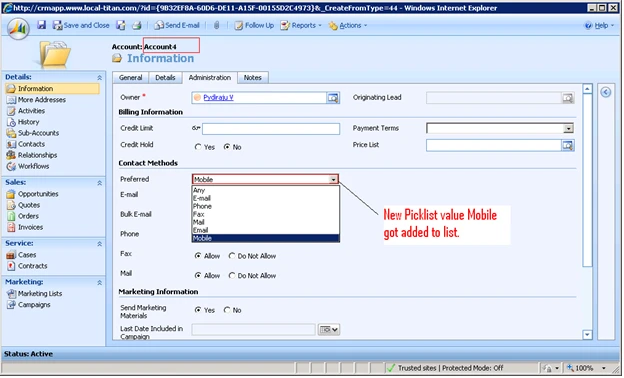
Task: Open the Payment Terms dropdown
Action: (x=568, y=129)
